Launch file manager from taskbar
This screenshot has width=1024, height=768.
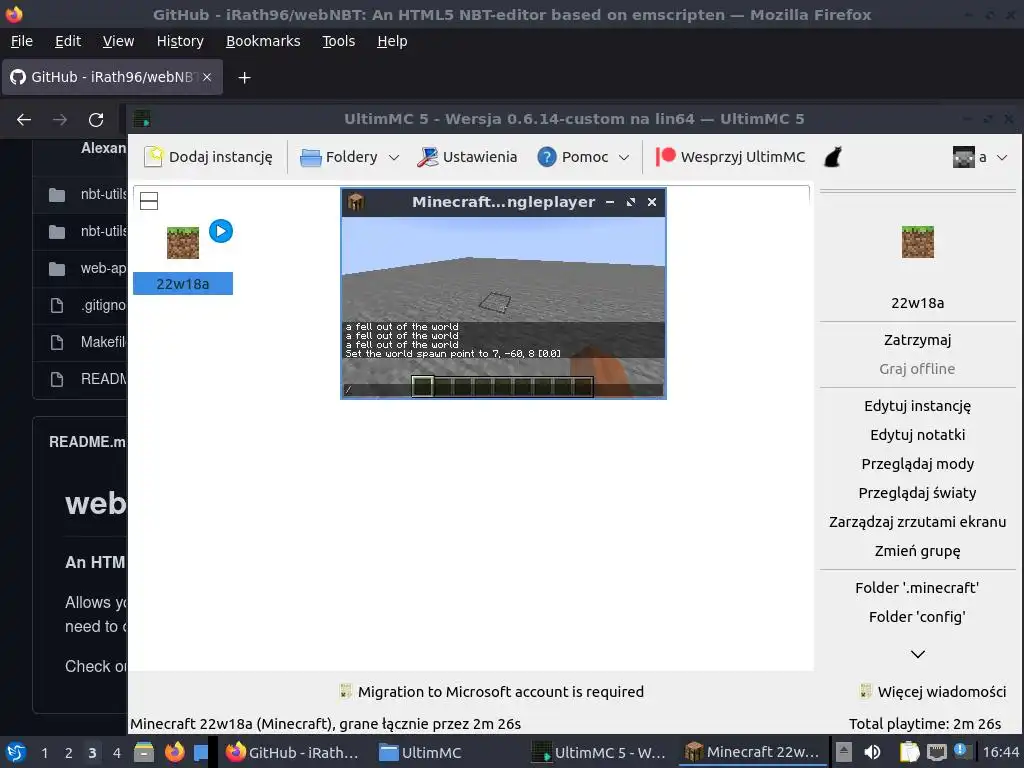[x=144, y=752]
